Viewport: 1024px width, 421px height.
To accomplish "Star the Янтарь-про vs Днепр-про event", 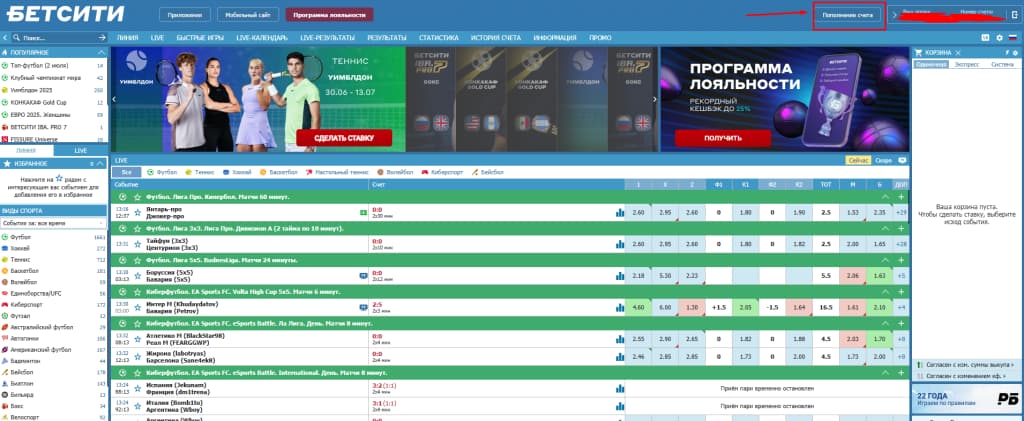I will [138, 212].
